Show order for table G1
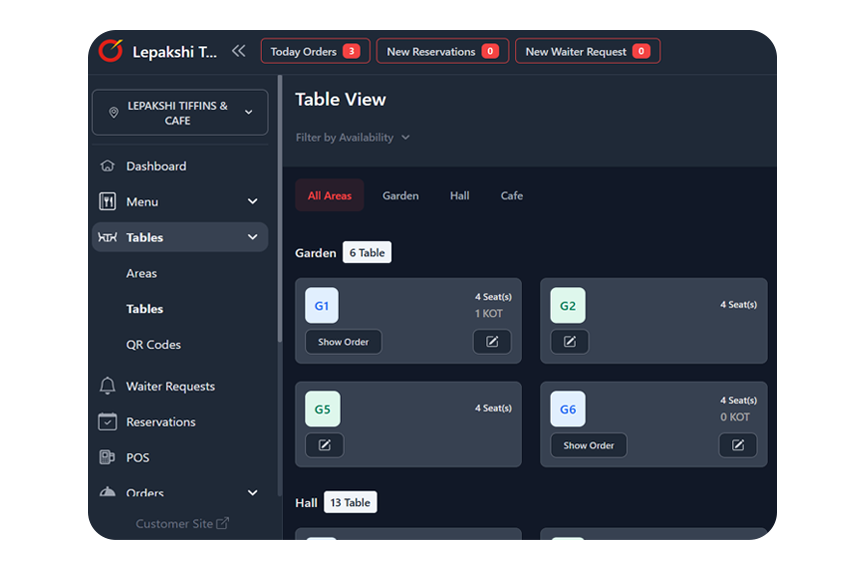864x575 pixels. click(343, 342)
